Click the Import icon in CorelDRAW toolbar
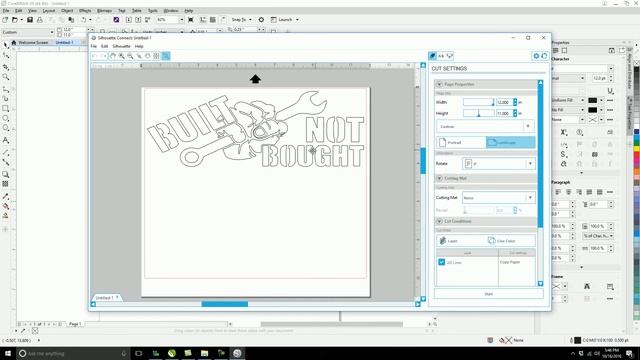Image resolution: width=640 pixels, height=360 pixels. [129, 20]
